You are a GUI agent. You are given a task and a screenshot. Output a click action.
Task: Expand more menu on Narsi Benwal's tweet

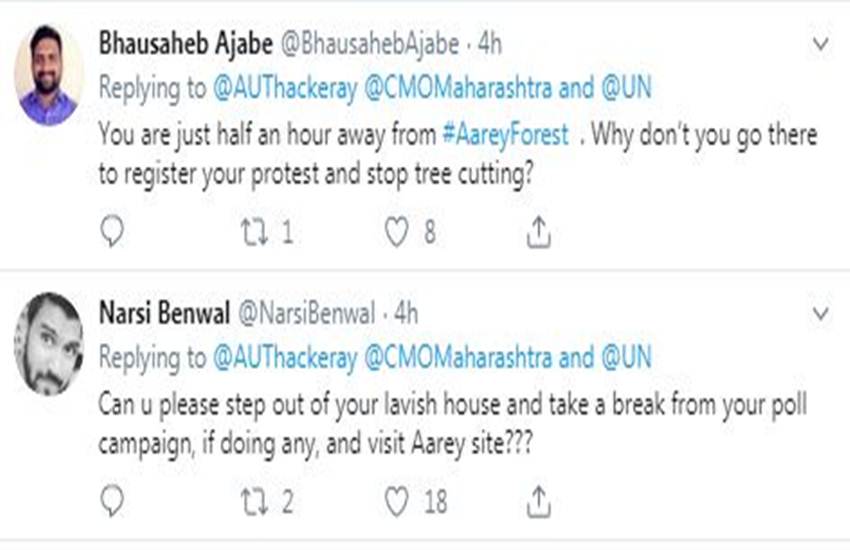point(820,314)
